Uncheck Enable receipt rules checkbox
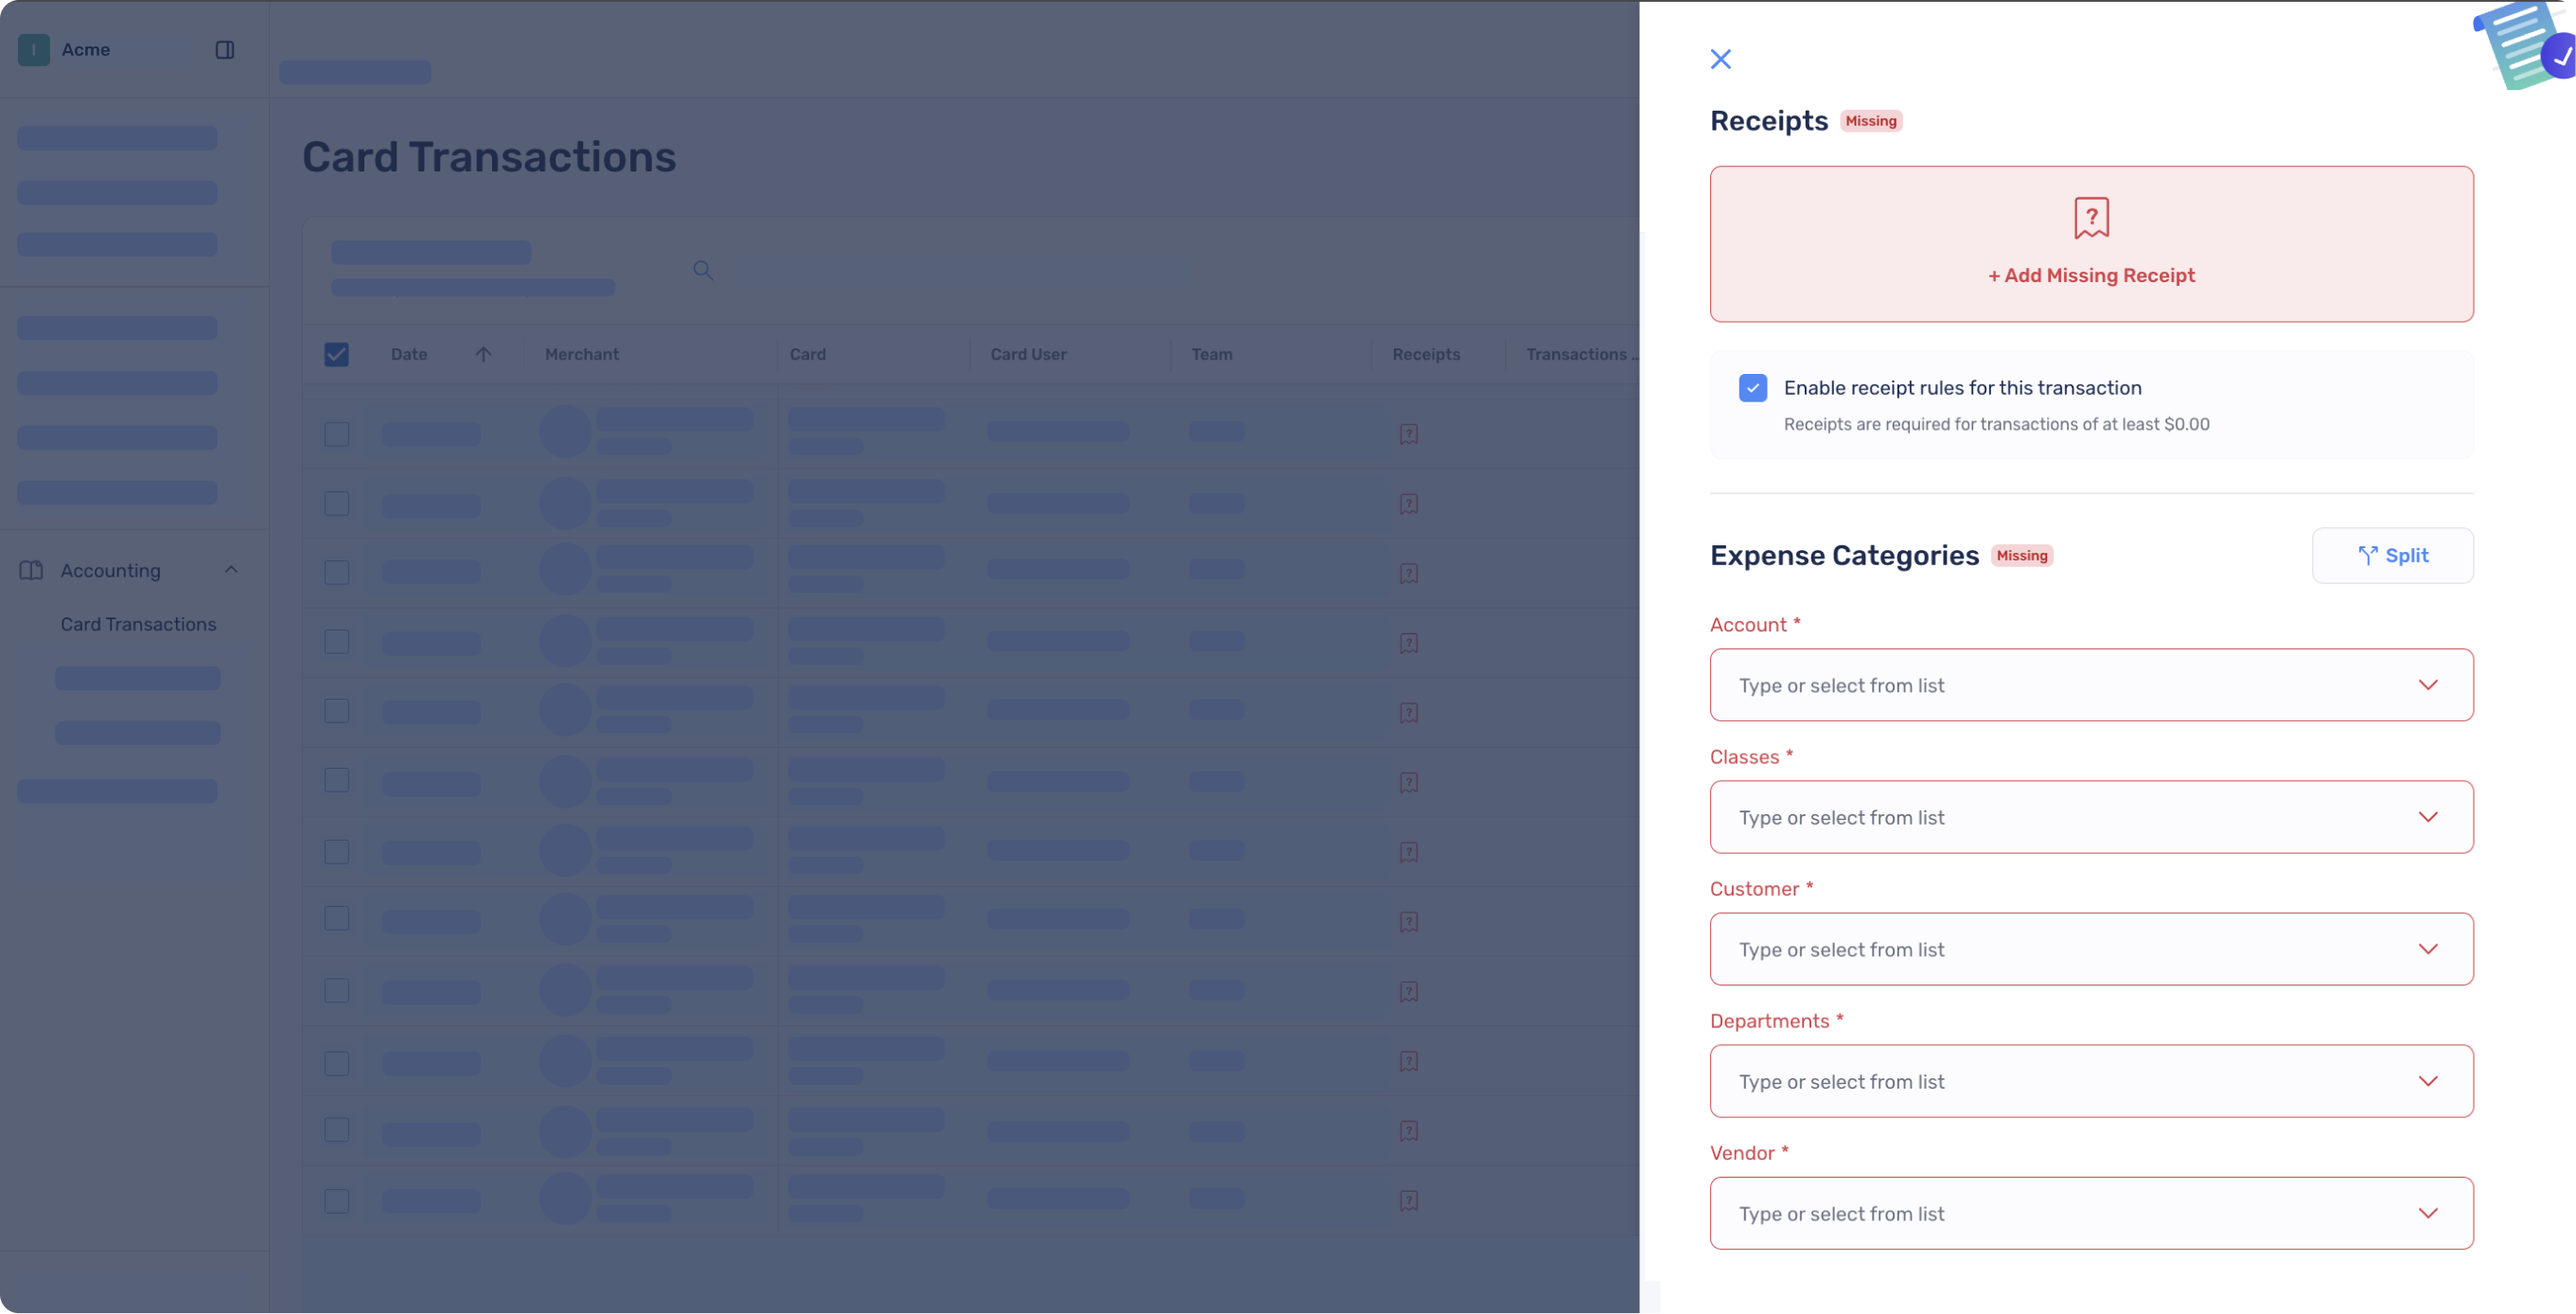Screen dimensions: 2576x1314 [1752, 388]
